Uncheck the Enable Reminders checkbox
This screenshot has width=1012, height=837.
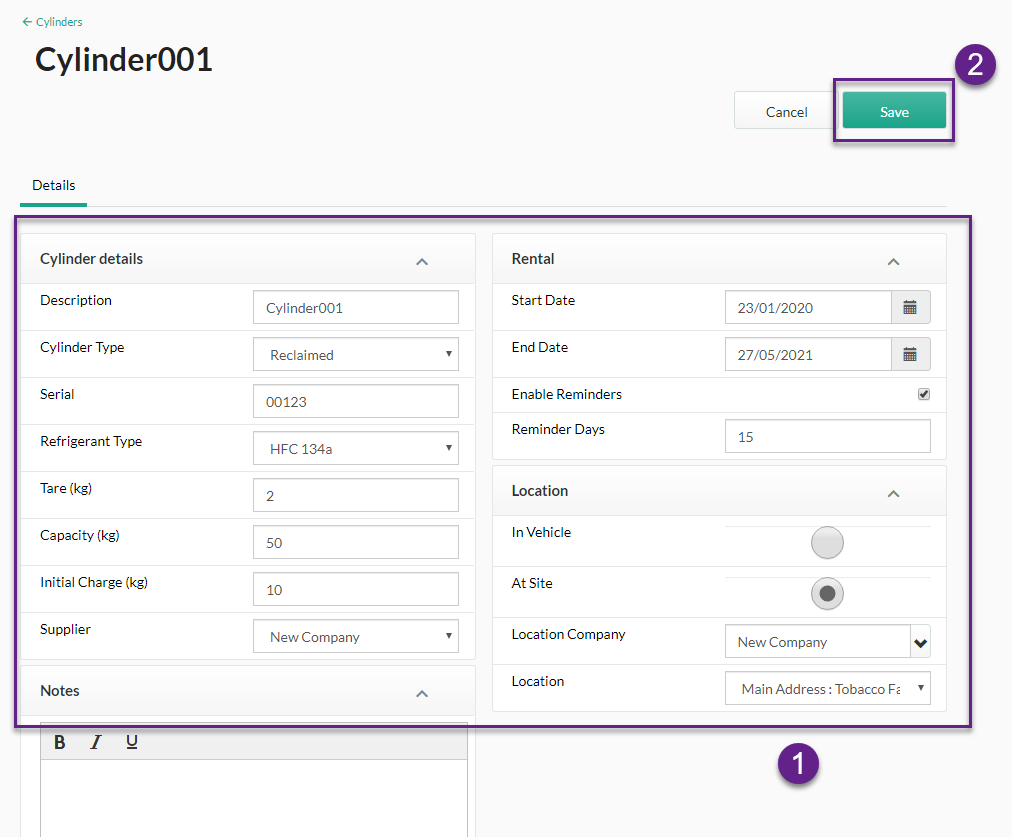(x=924, y=394)
